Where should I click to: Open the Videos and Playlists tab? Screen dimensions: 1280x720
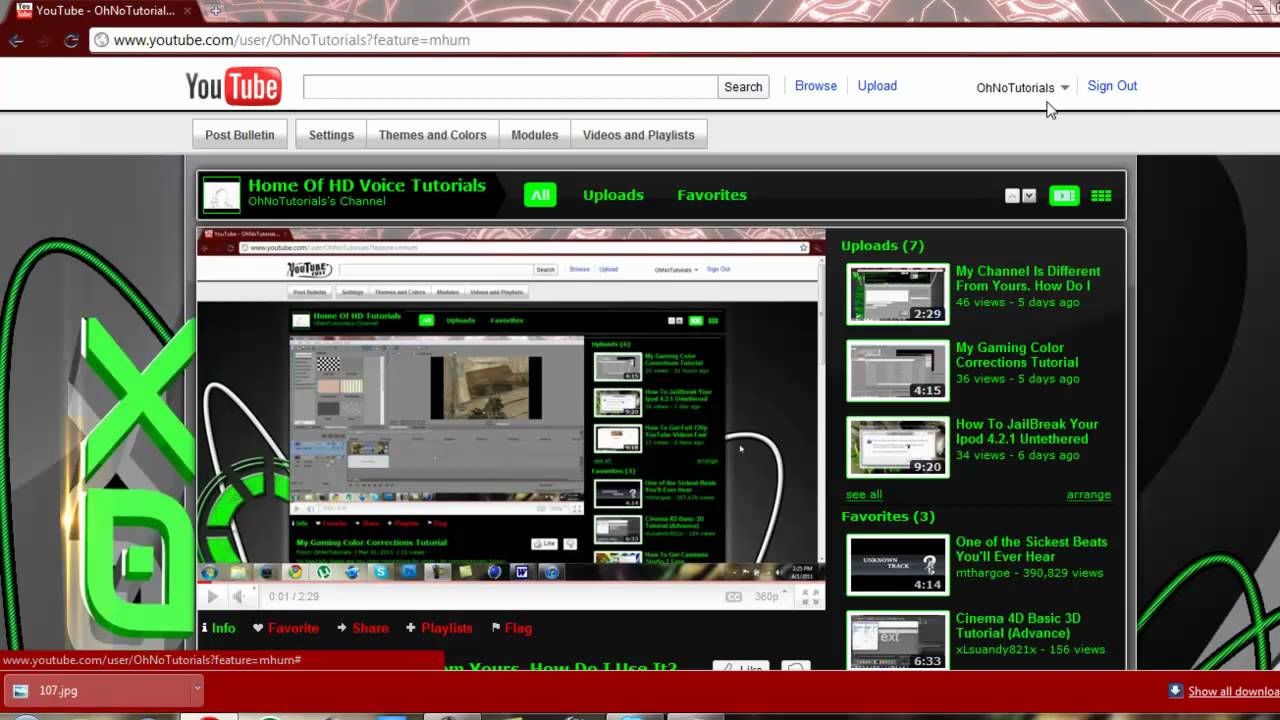[639, 135]
